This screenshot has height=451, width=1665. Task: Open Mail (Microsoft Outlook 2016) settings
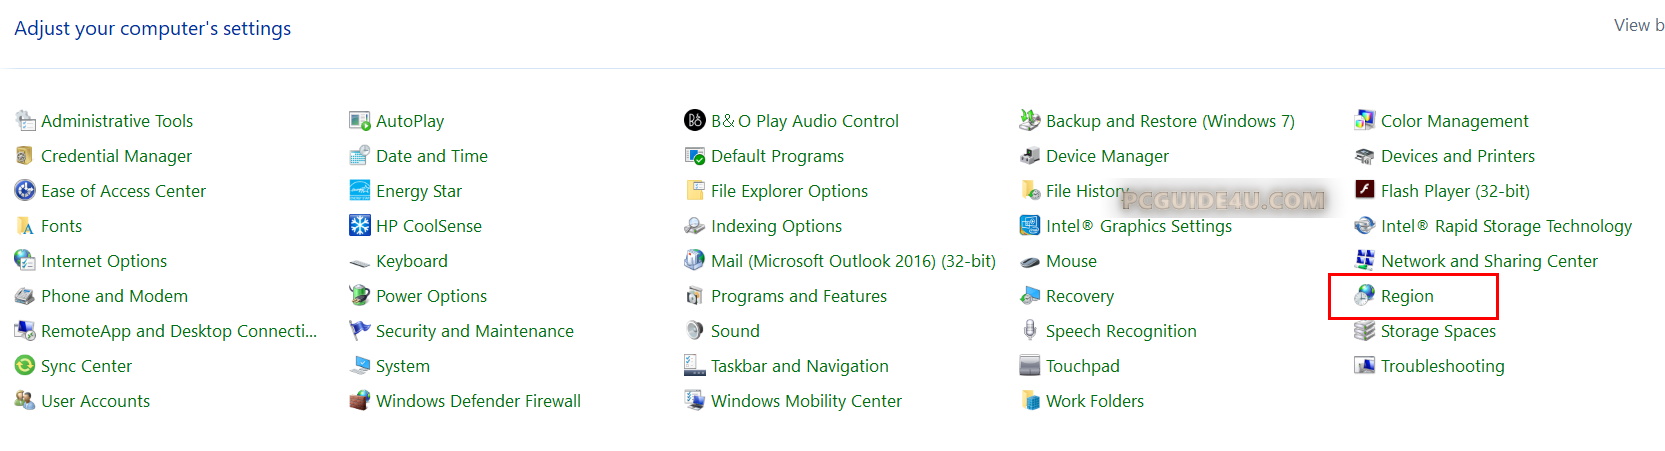coord(852,261)
